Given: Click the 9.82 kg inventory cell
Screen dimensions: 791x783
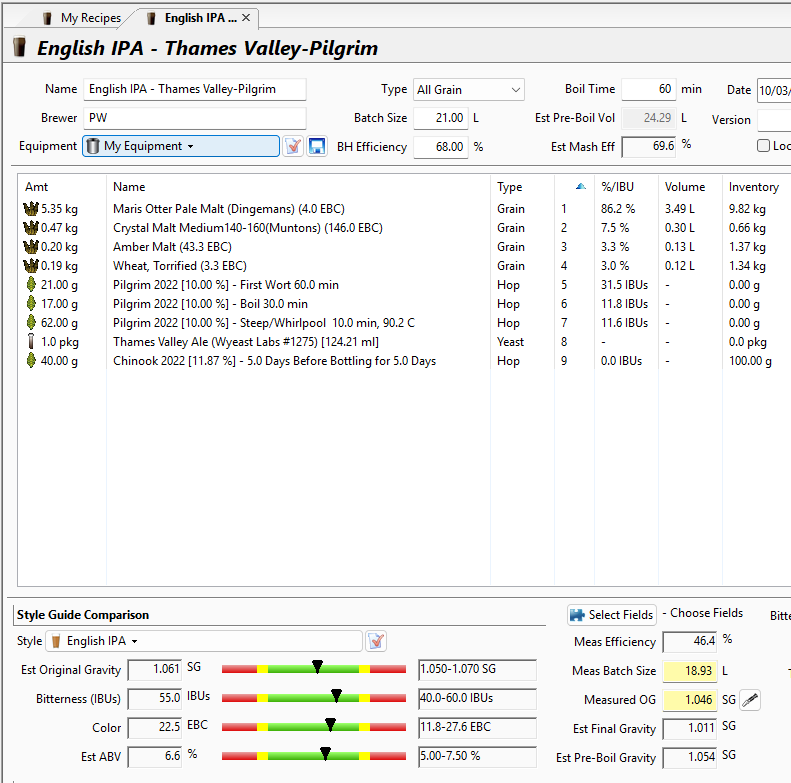Looking at the screenshot, I should click(747, 208).
